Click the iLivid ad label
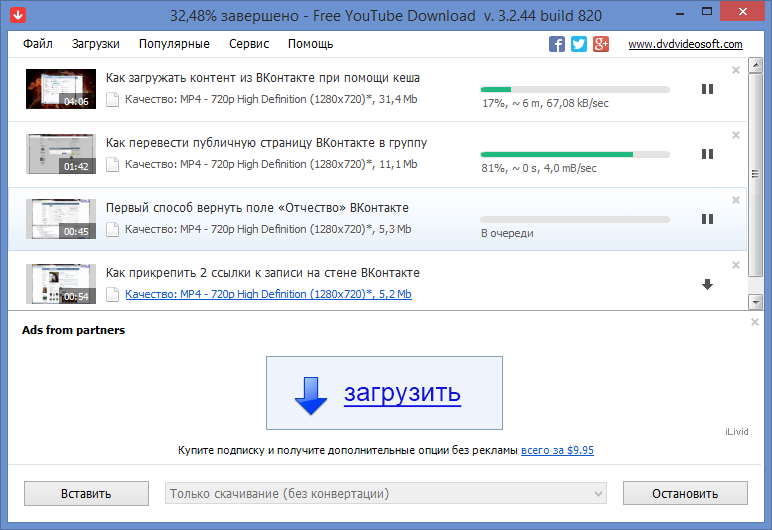The image size is (772, 530). coord(737,432)
